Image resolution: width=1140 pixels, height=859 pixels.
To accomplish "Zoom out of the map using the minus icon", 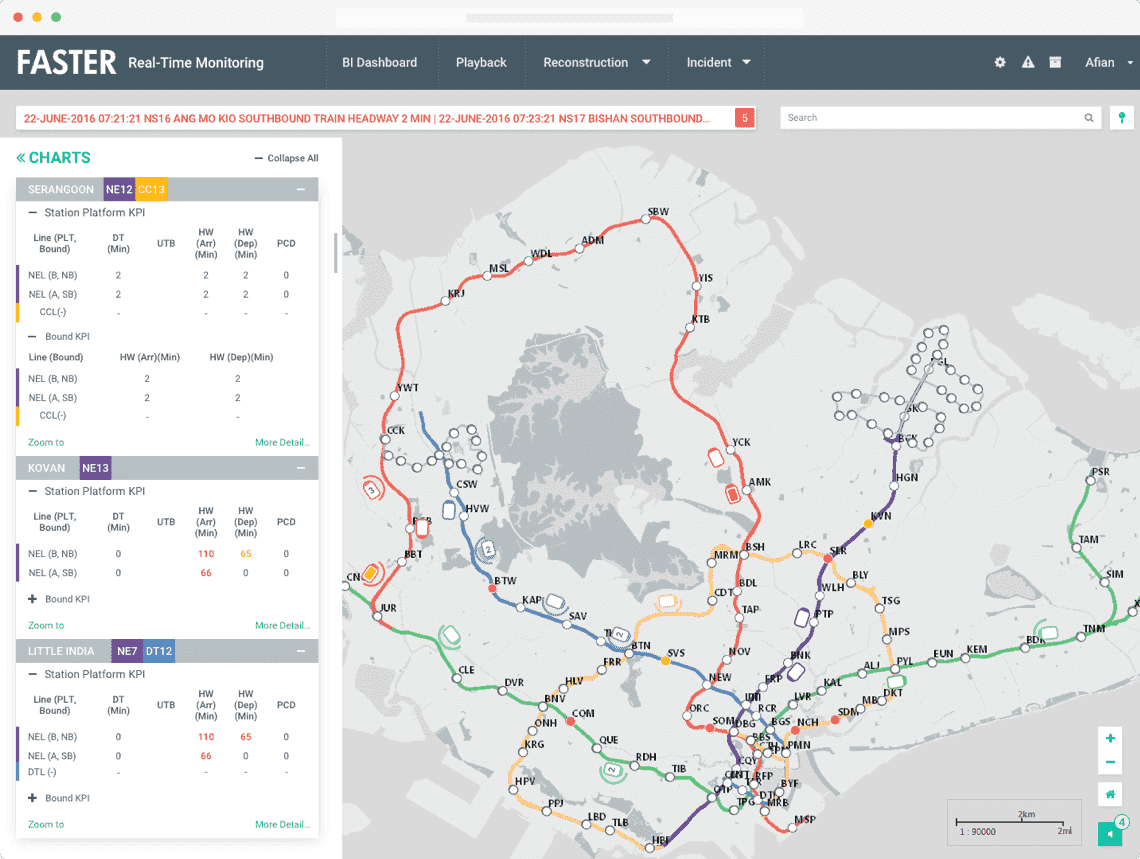I will (x=1110, y=761).
